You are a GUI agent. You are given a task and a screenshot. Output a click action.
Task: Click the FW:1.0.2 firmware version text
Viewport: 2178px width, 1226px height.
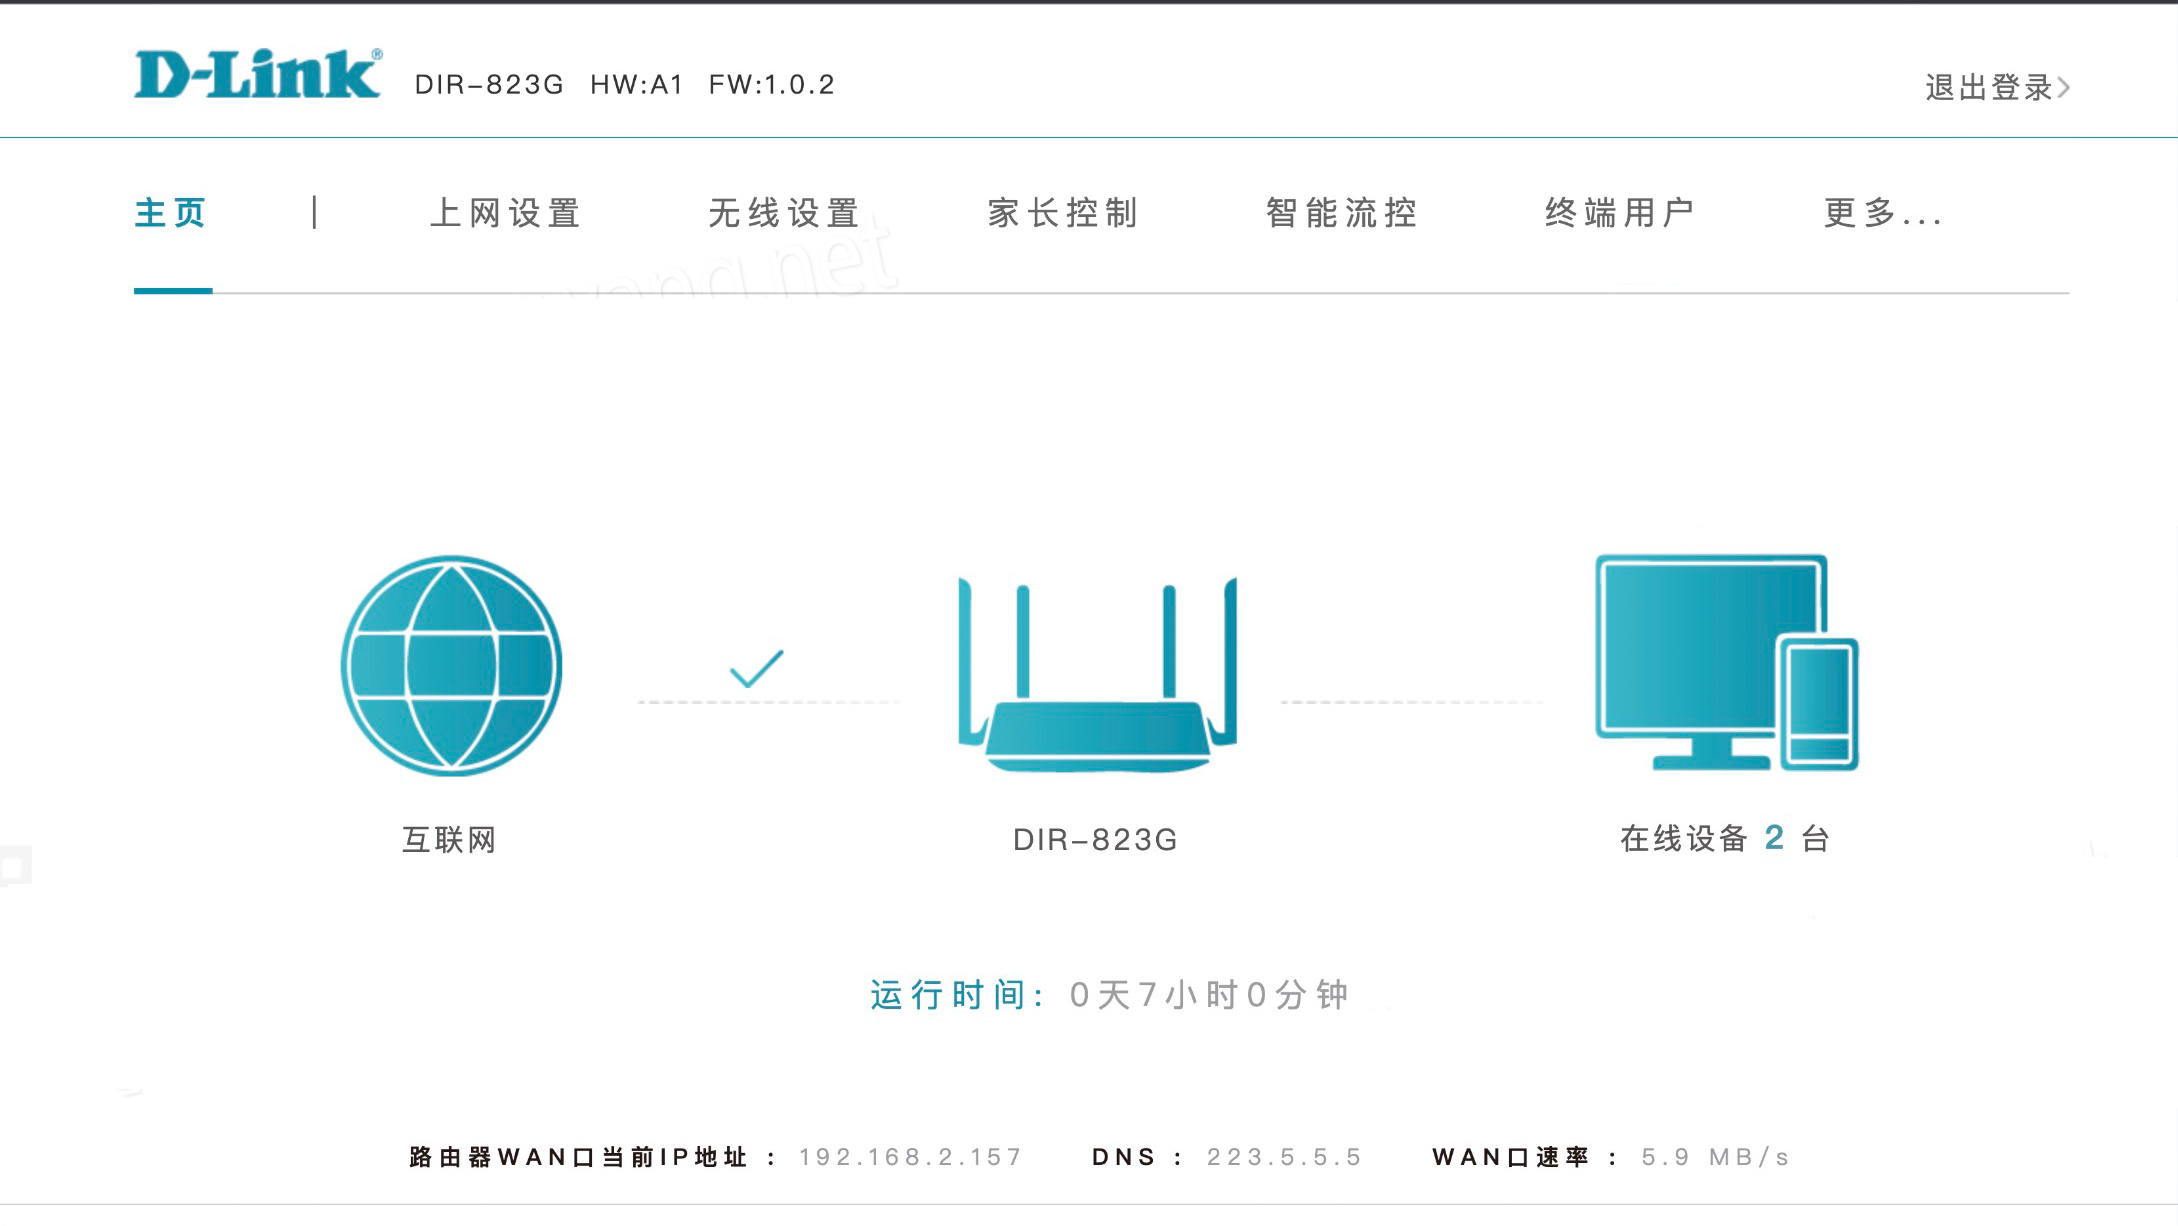click(771, 85)
